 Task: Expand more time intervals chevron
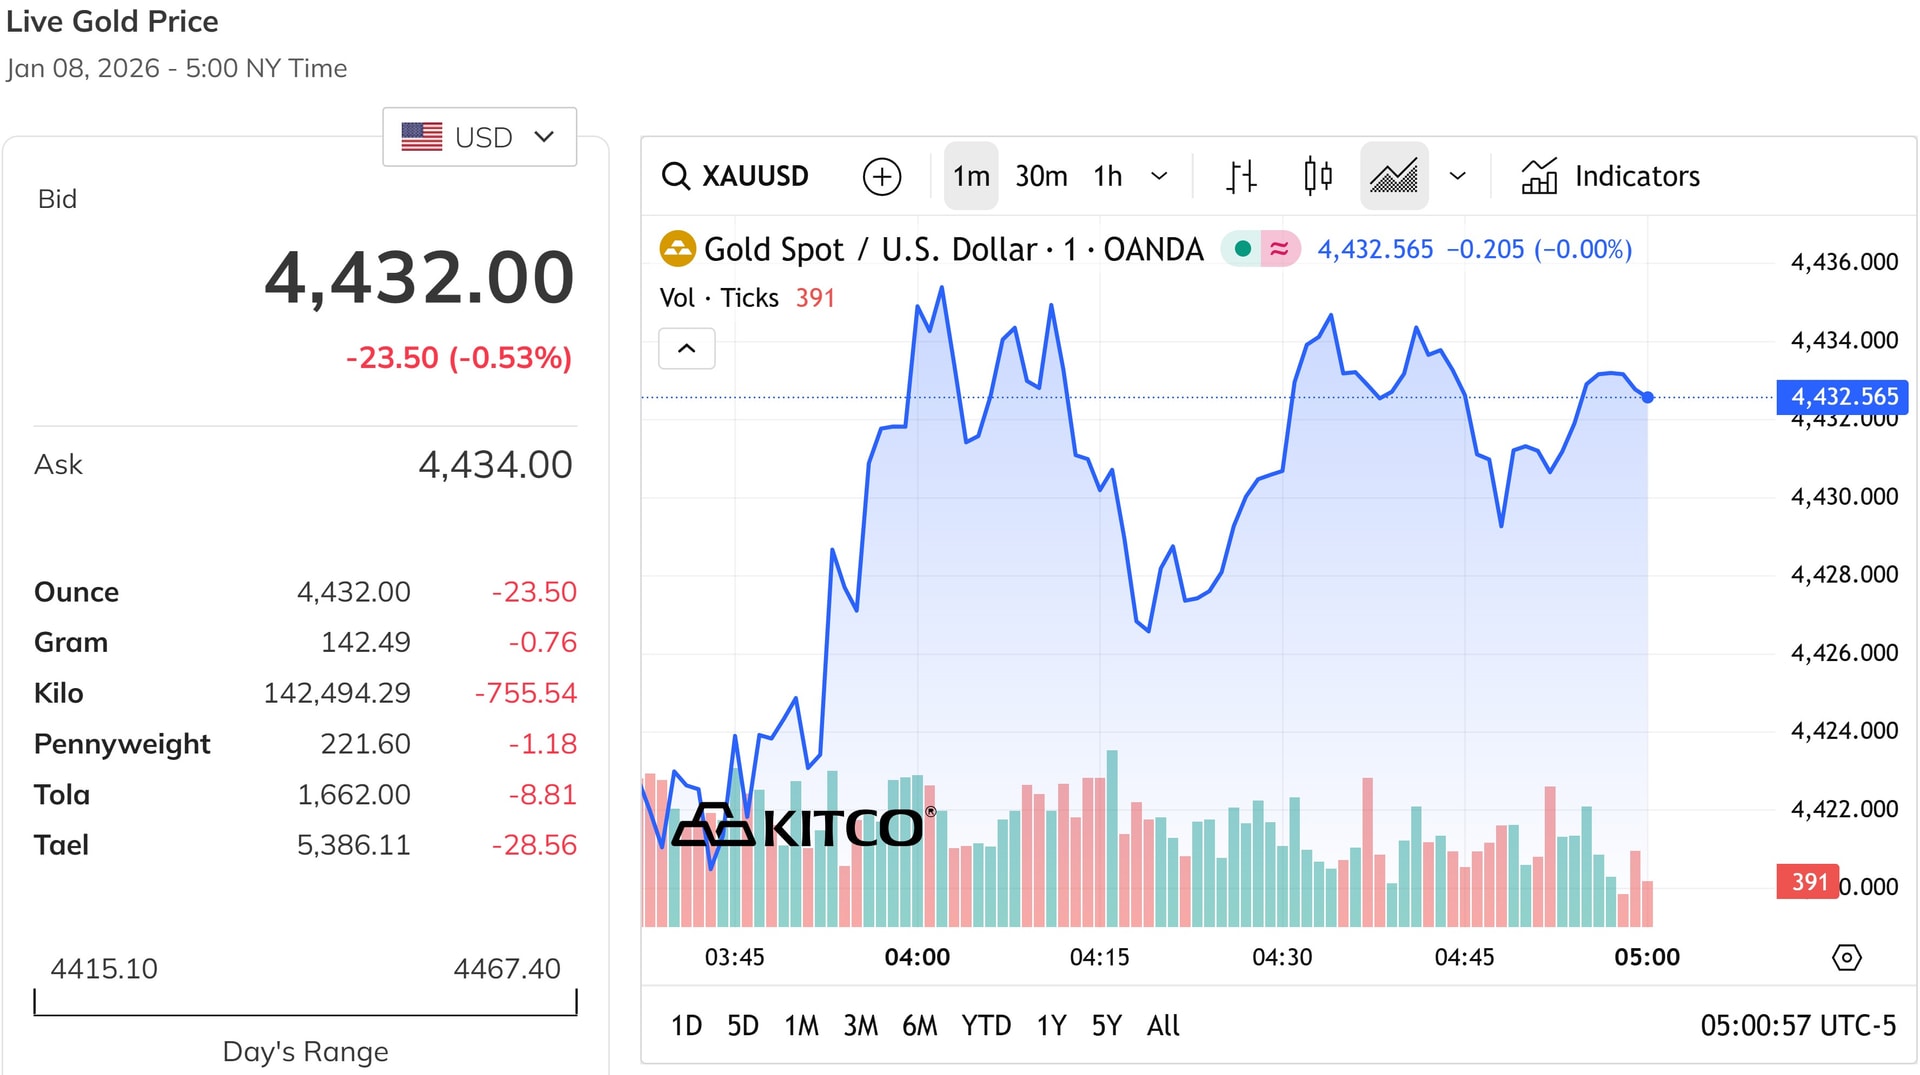click(x=1159, y=176)
